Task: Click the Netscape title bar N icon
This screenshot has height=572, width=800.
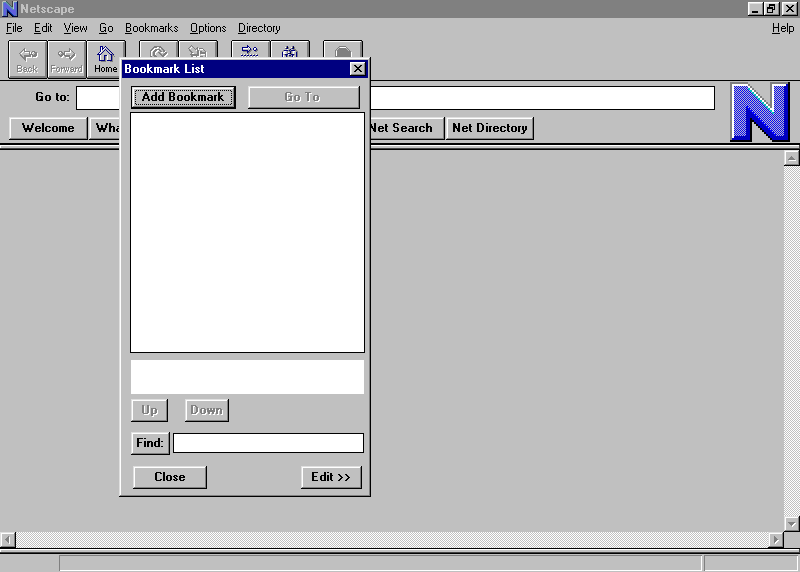Action: 10,9
